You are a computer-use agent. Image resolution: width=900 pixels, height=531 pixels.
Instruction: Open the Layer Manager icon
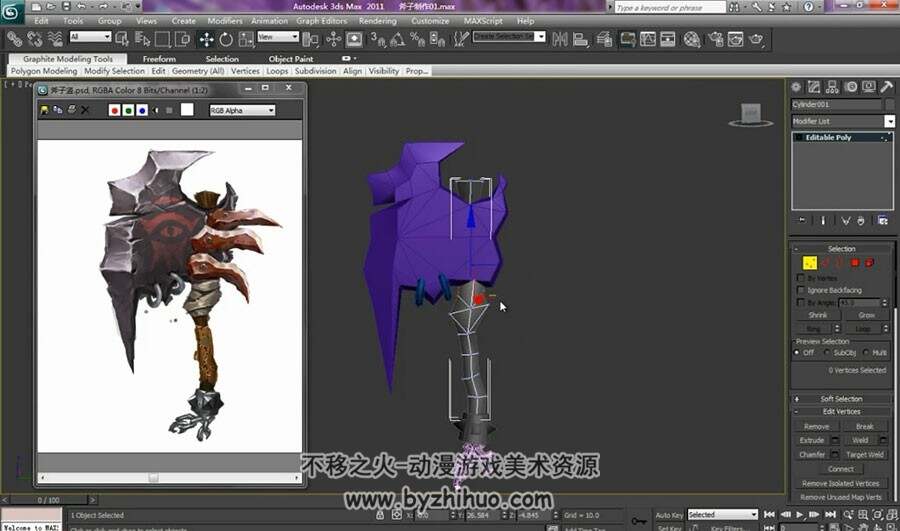tap(604, 39)
